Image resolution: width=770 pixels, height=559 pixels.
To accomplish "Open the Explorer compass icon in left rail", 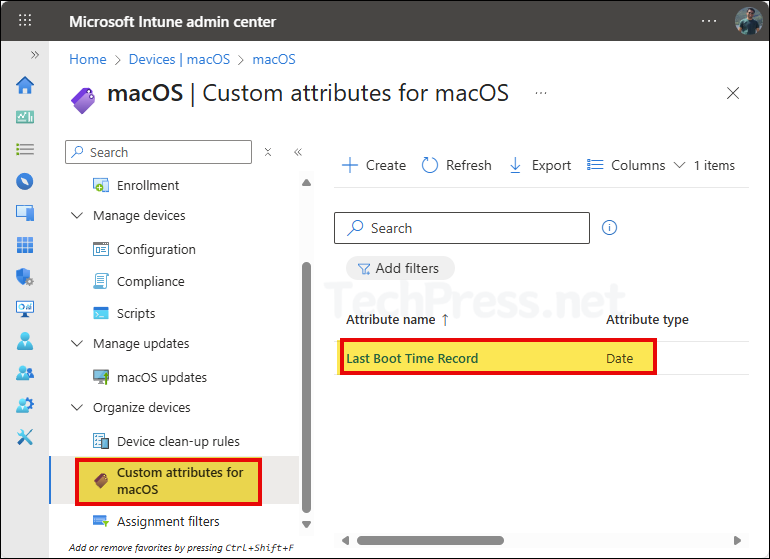I will click(x=25, y=181).
